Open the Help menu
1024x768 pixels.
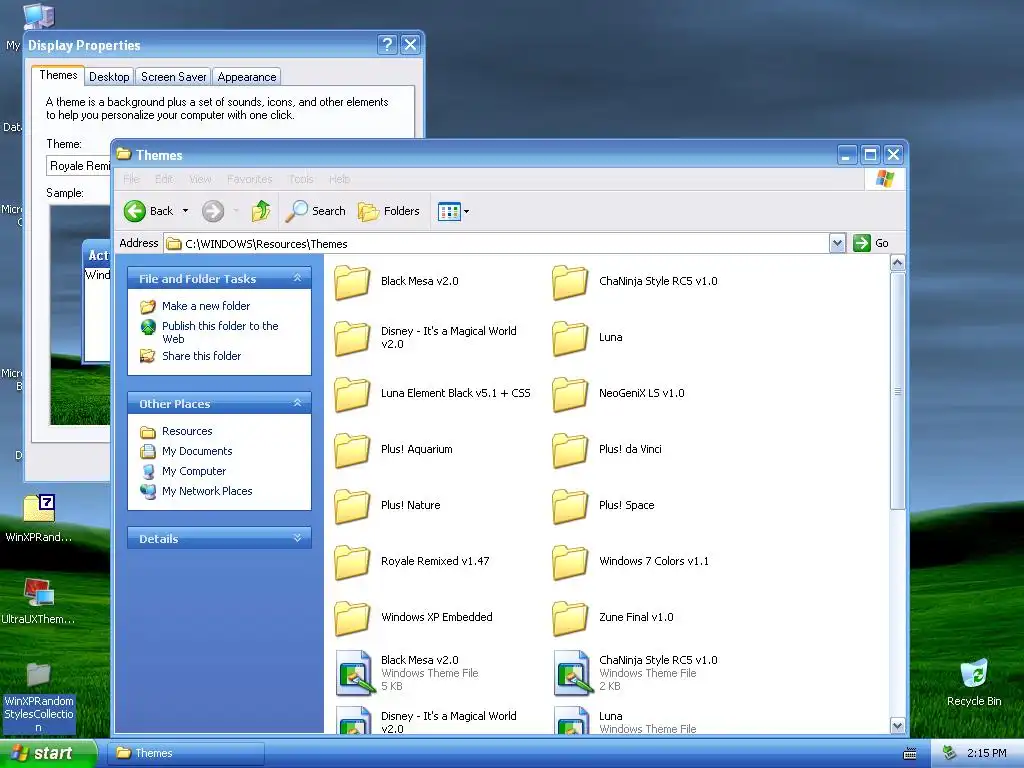coord(340,179)
